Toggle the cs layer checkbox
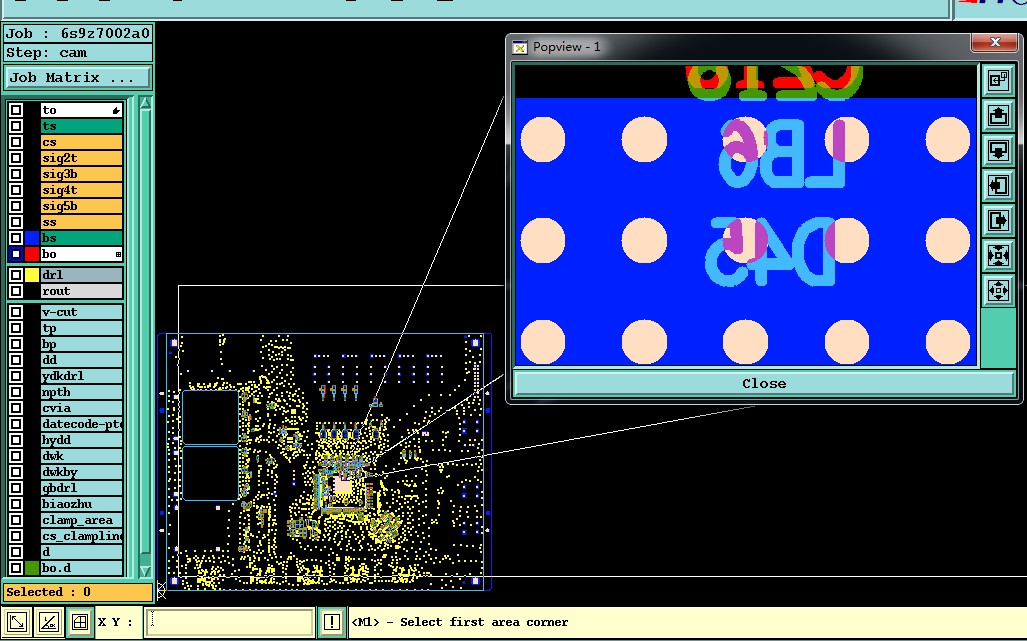The image size is (1027, 641). click(x=16, y=142)
